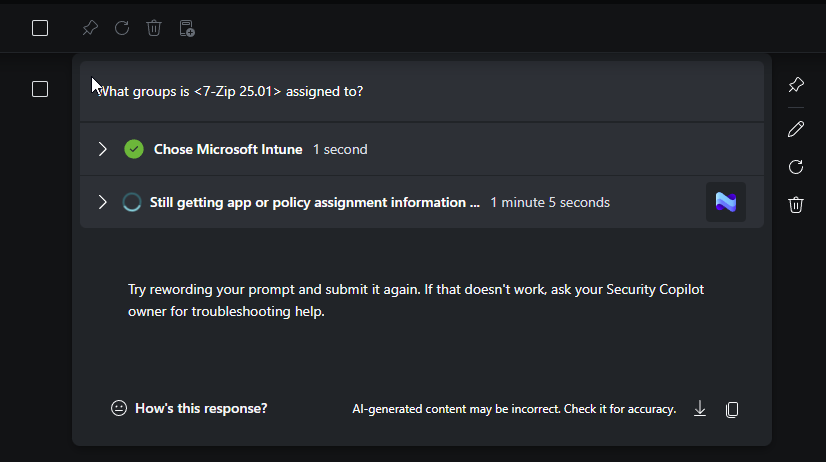Click the resubmit icon in top toolbar
This screenshot has height=462, width=826.
[x=122, y=28]
